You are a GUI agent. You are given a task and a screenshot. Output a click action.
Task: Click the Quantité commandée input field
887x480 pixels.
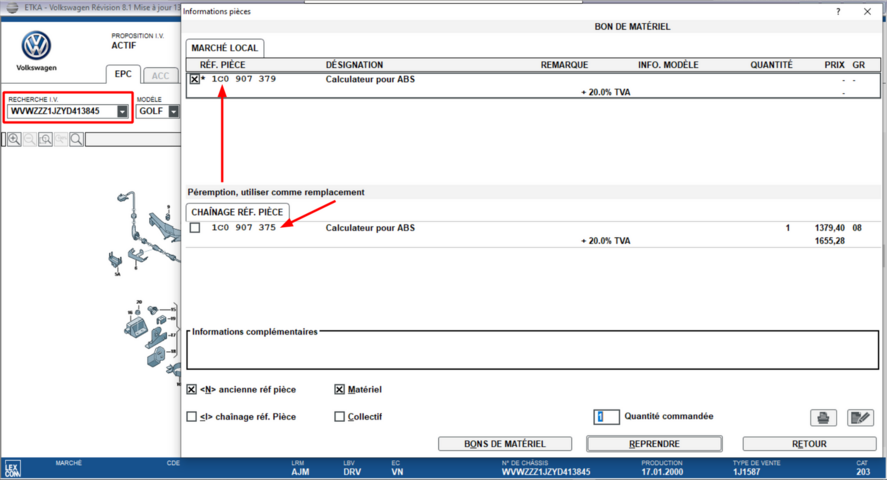point(606,417)
